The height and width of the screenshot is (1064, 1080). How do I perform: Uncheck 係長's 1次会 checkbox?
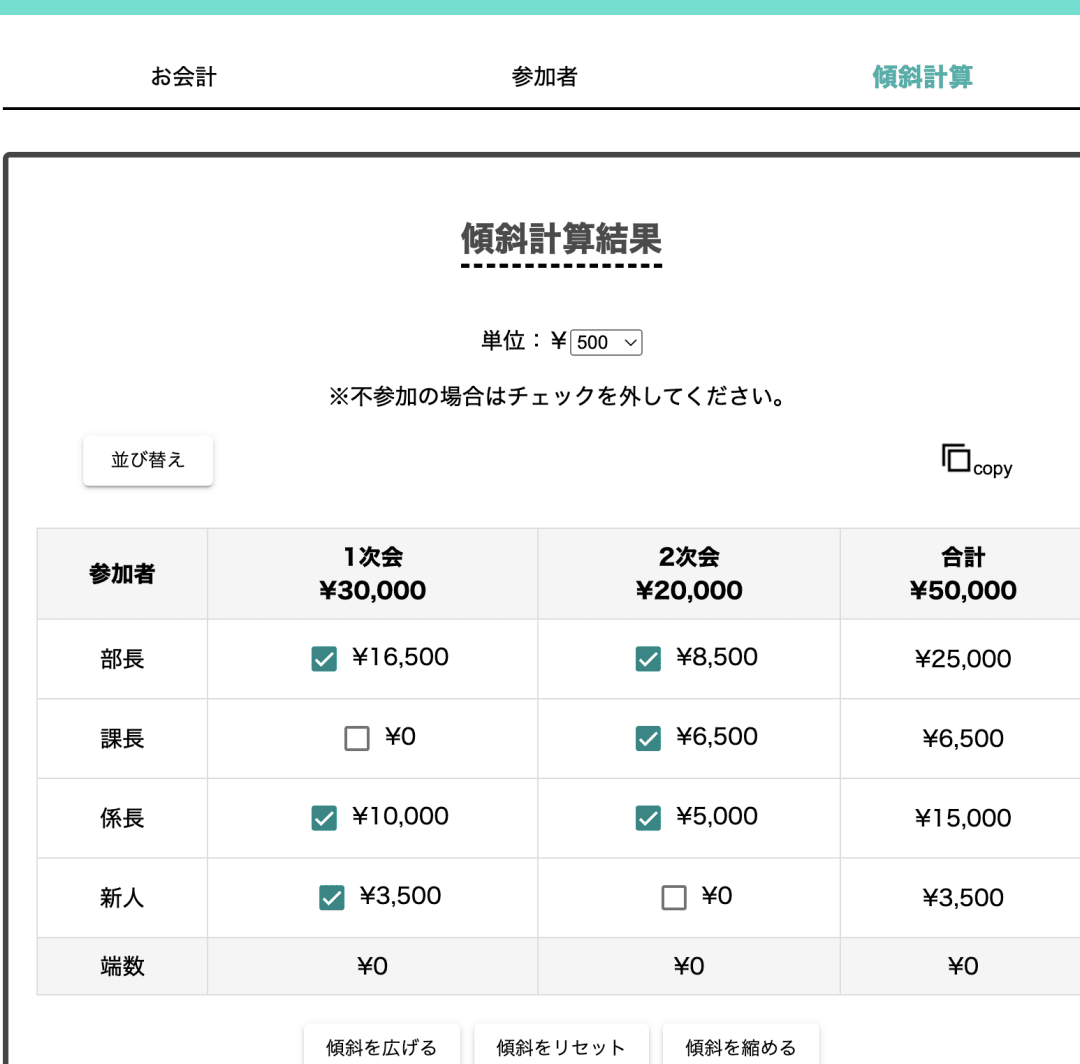click(x=324, y=818)
